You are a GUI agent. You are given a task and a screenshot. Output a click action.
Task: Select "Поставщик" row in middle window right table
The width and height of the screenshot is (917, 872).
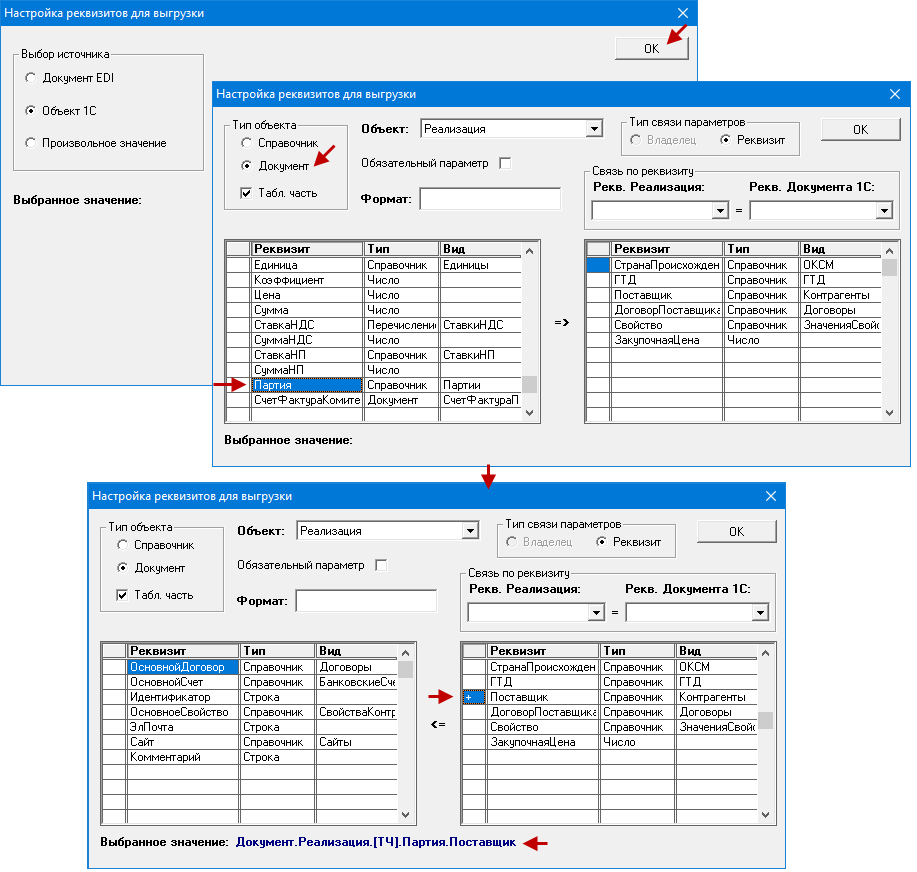(733, 295)
